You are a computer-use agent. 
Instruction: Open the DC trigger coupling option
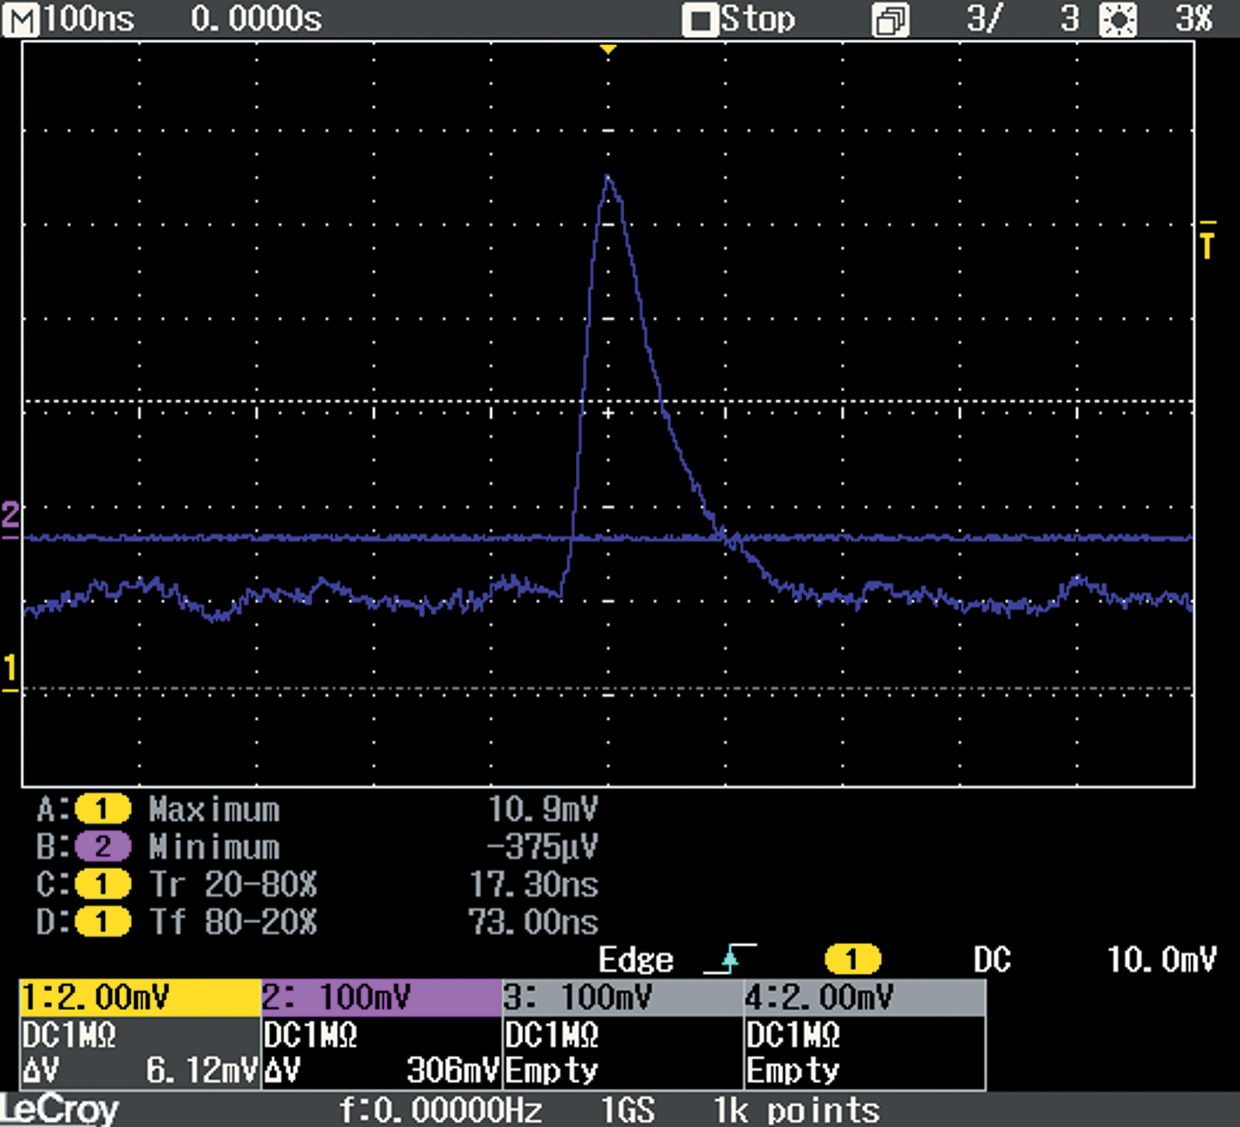(992, 960)
